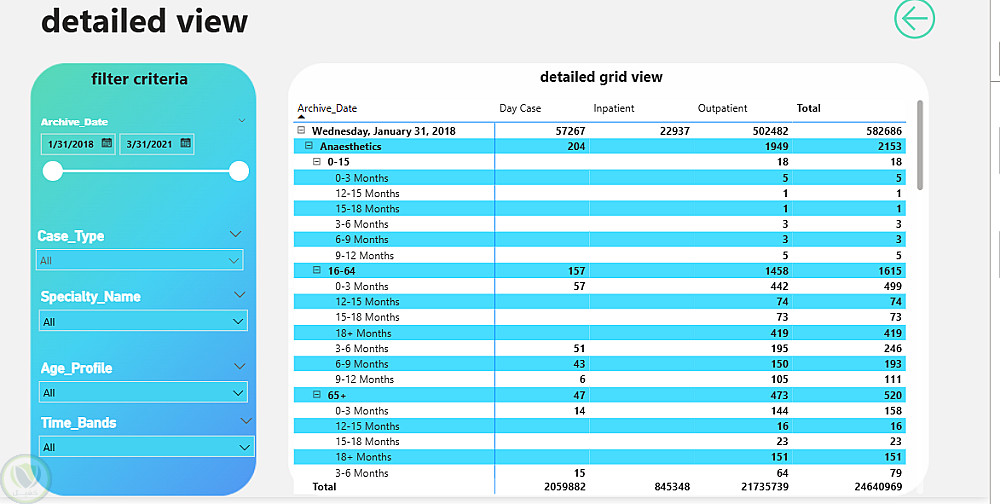Collapse the Anaesthetics group

[x=309, y=146]
